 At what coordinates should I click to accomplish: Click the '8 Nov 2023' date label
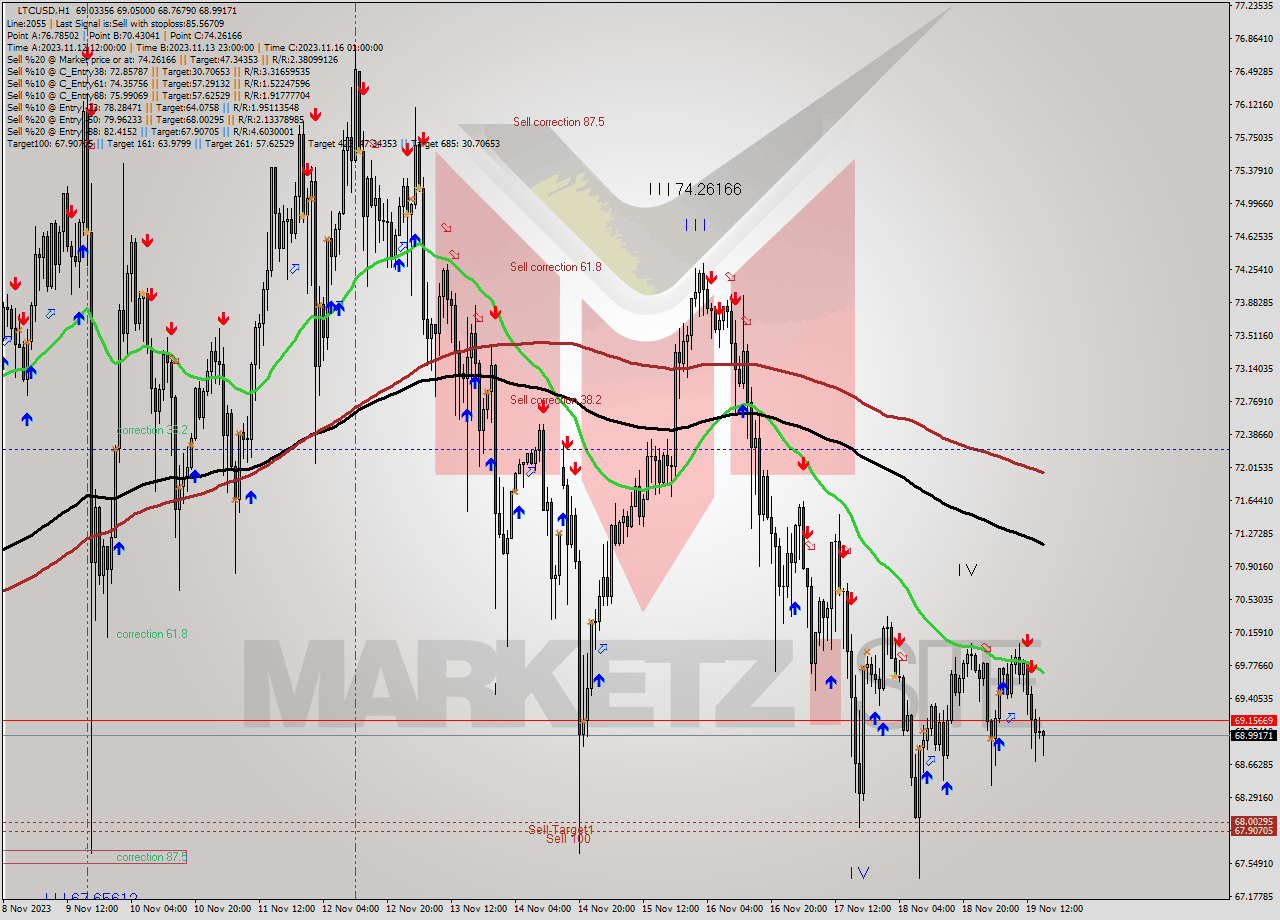[x=27, y=909]
